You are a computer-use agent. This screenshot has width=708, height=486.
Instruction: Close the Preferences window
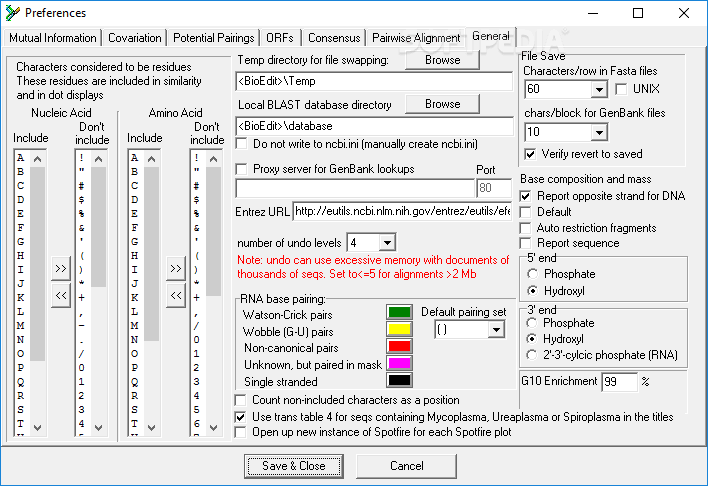point(684,13)
